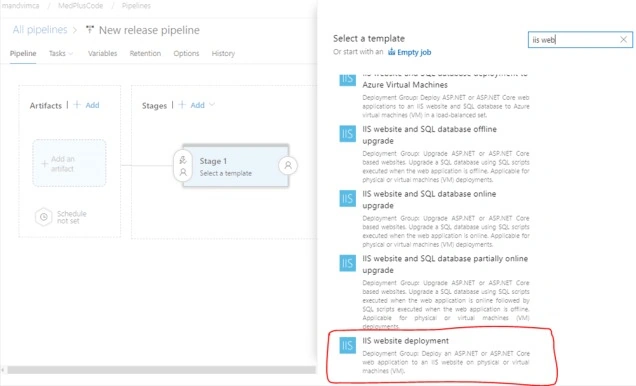Open the Tasks tab
The width and height of the screenshot is (636, 386).
pyautogui.click(x=57, y=54)
